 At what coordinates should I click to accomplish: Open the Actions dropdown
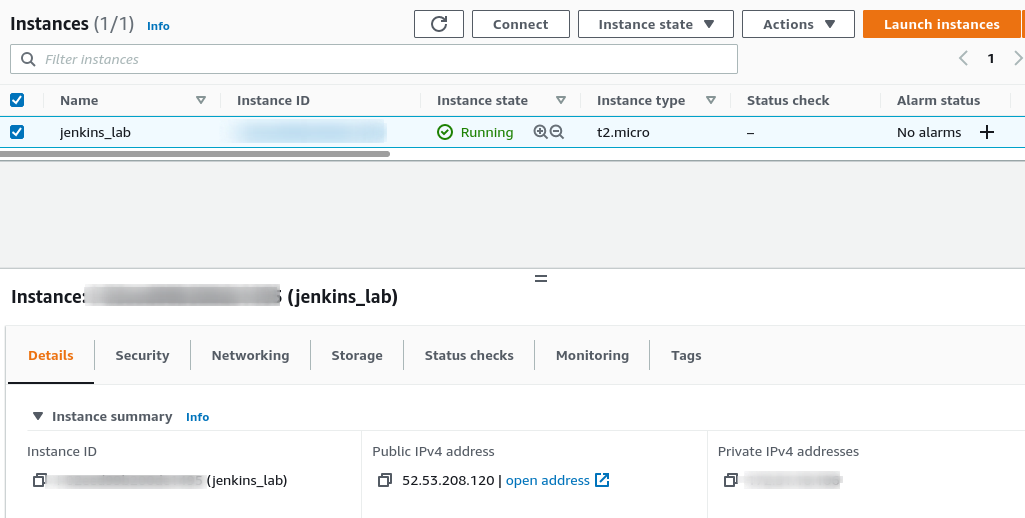pos(798,24)
